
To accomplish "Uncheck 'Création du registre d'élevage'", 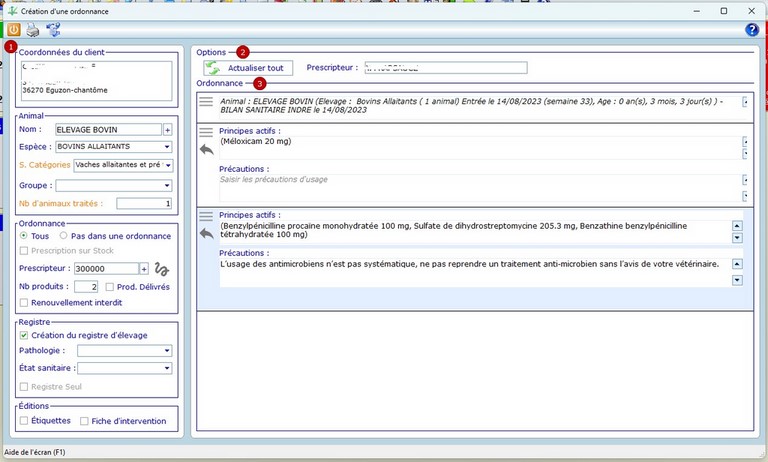I will click(25, 335).
